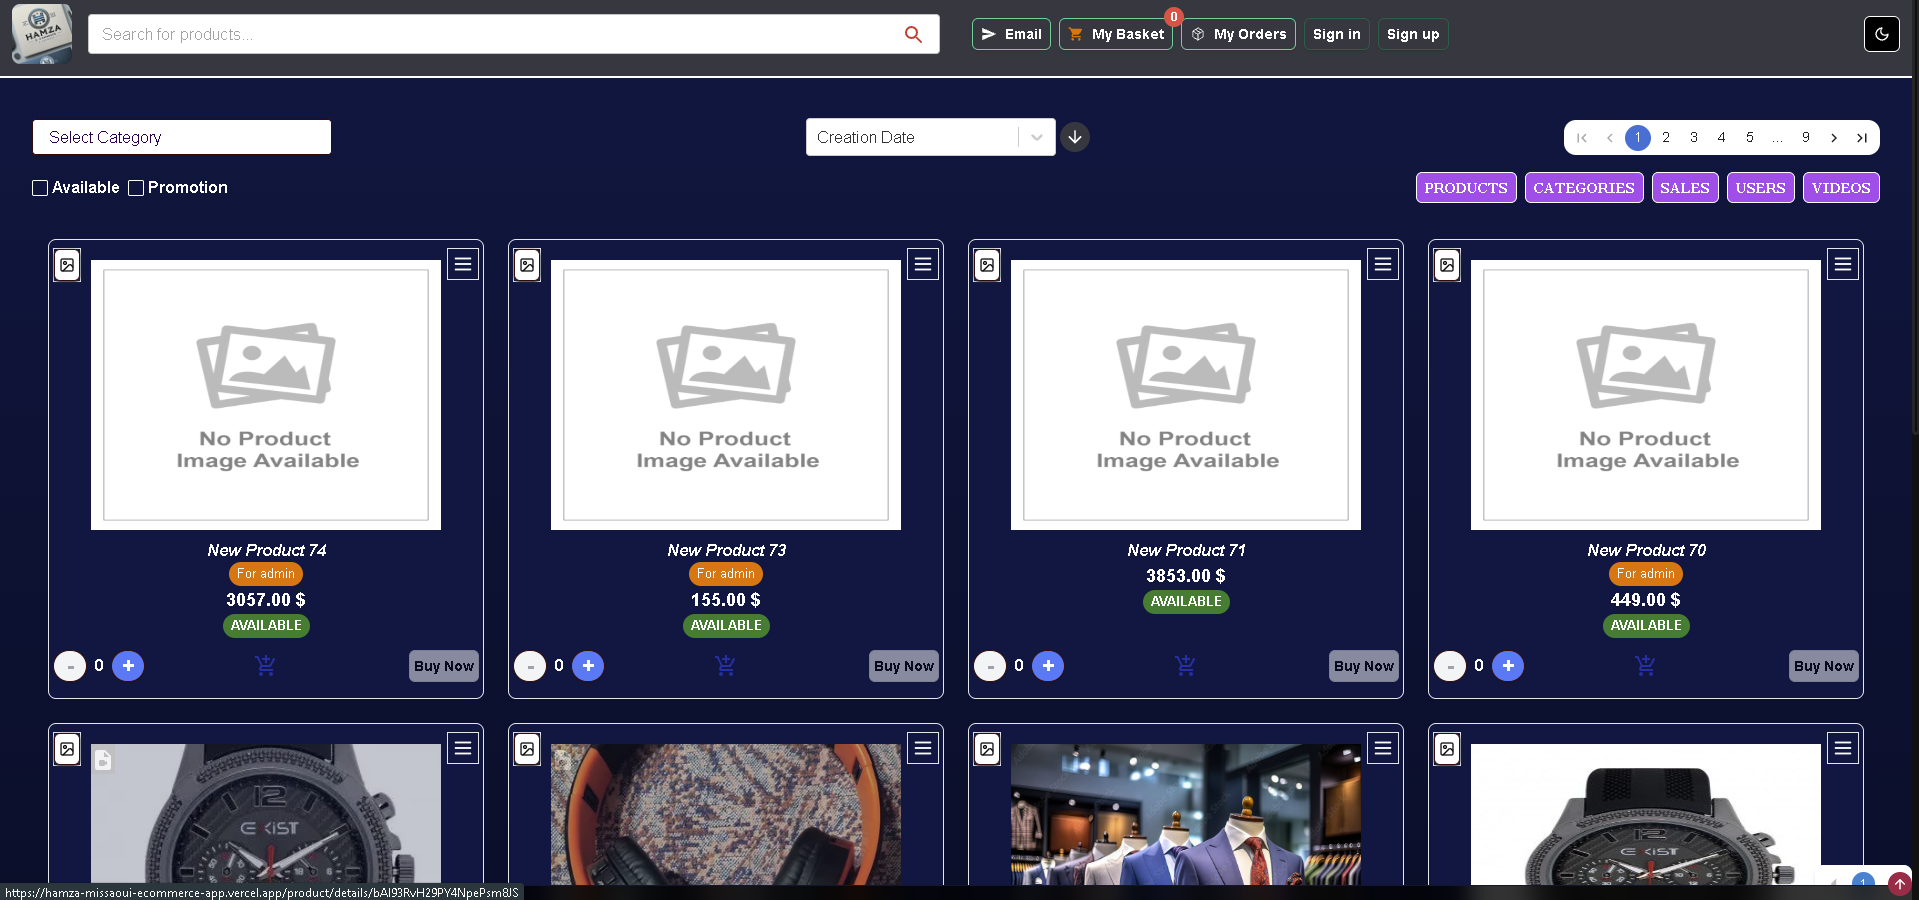Decrease quantity for New Product 74
The image size is (1919, 900).
[x=70, y=666]
